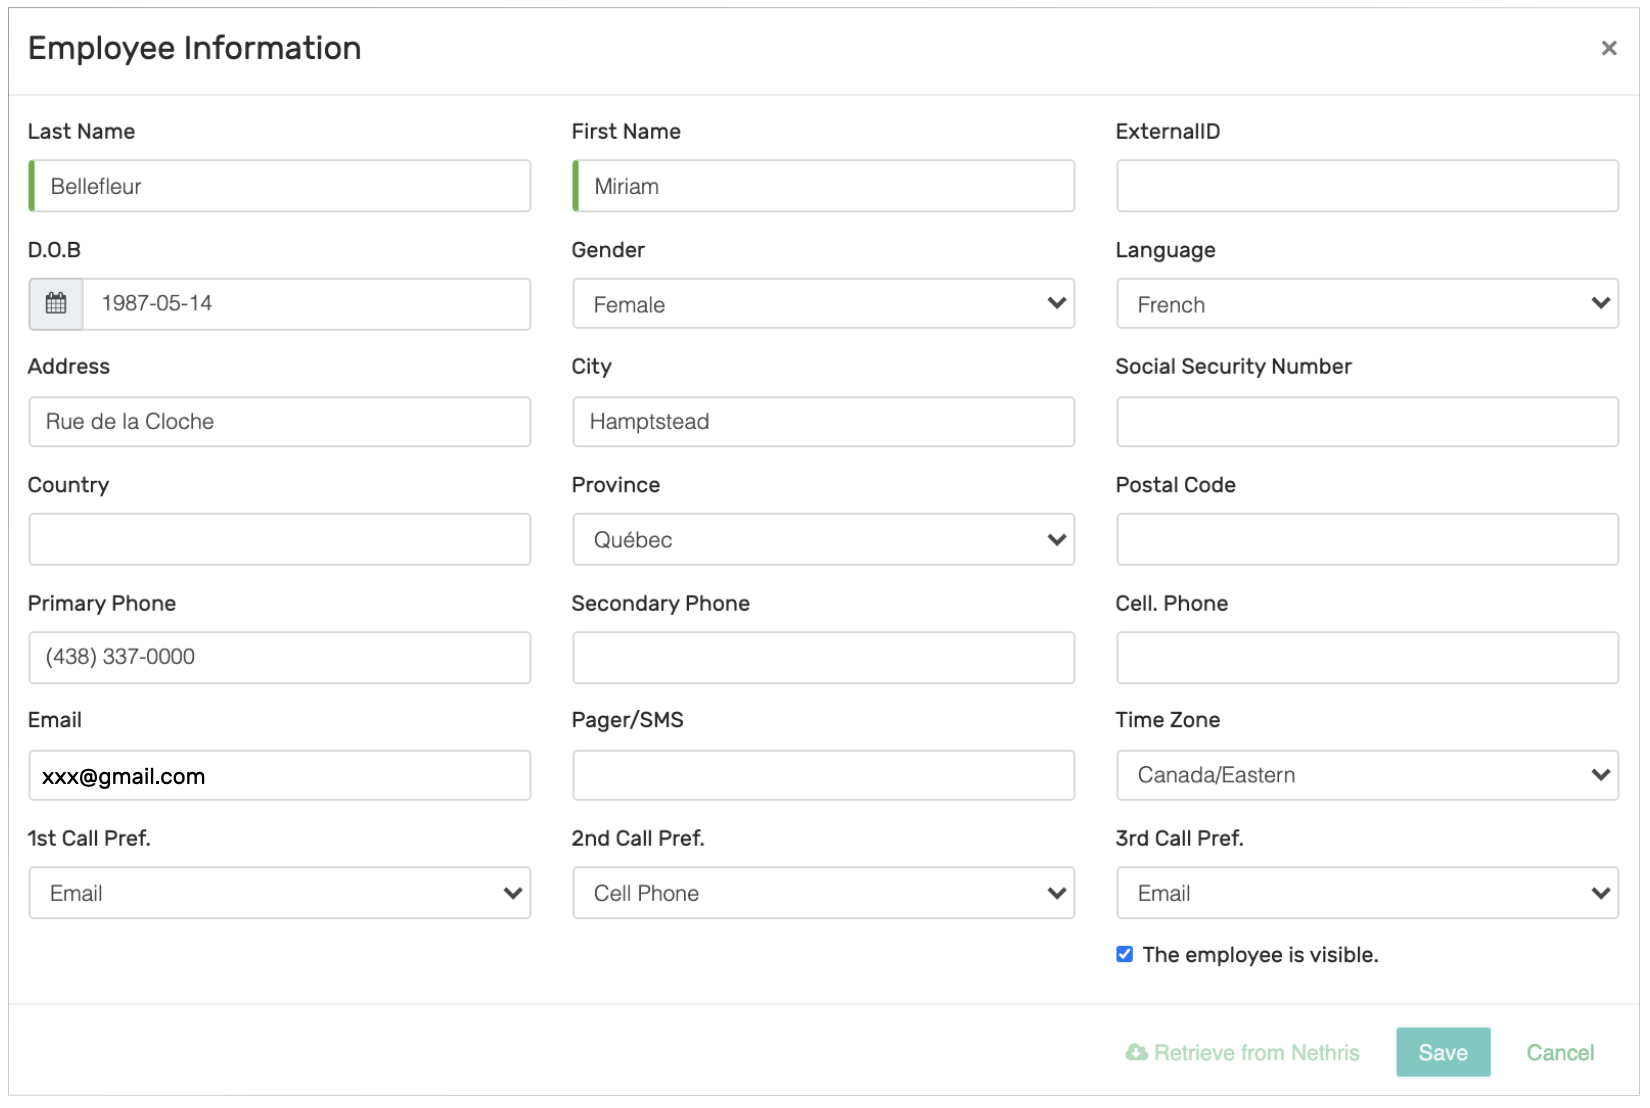The width and height of the screenshot is (1650, 1108).
Task: Open the Gender dropdown
Action: pos(823,304)
